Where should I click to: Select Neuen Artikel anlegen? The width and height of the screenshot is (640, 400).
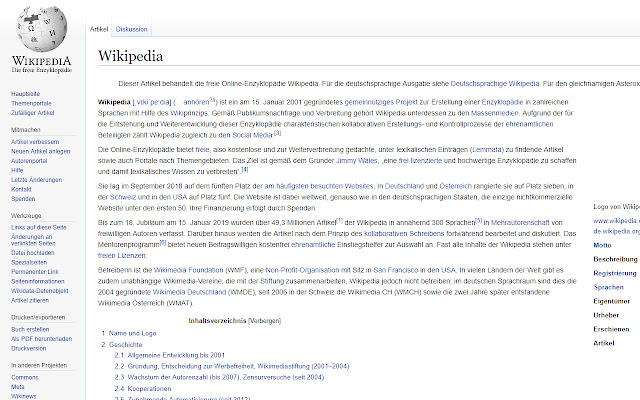(40, 151)
